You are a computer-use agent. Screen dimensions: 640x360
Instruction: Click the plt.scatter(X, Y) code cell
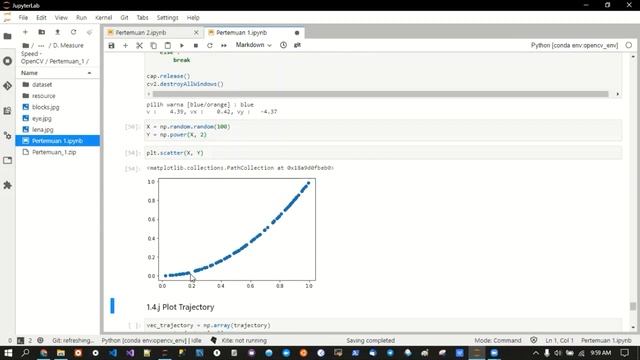pos(383,153)
